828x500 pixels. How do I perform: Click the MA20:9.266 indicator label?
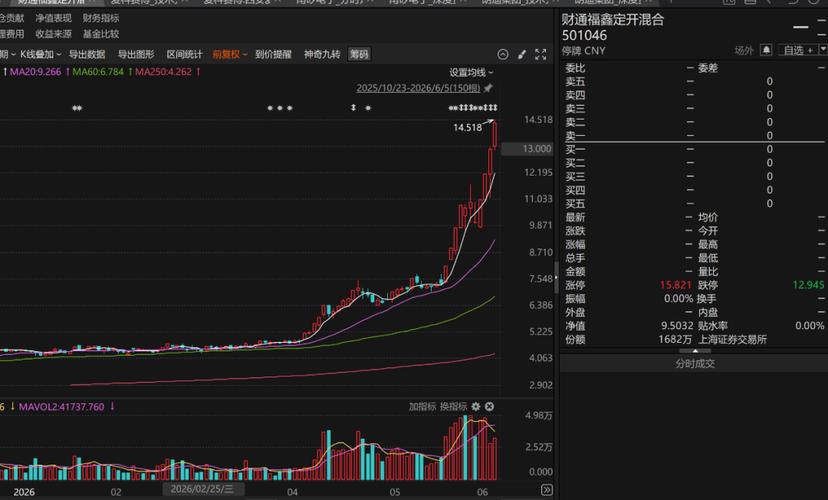point(35,72)
